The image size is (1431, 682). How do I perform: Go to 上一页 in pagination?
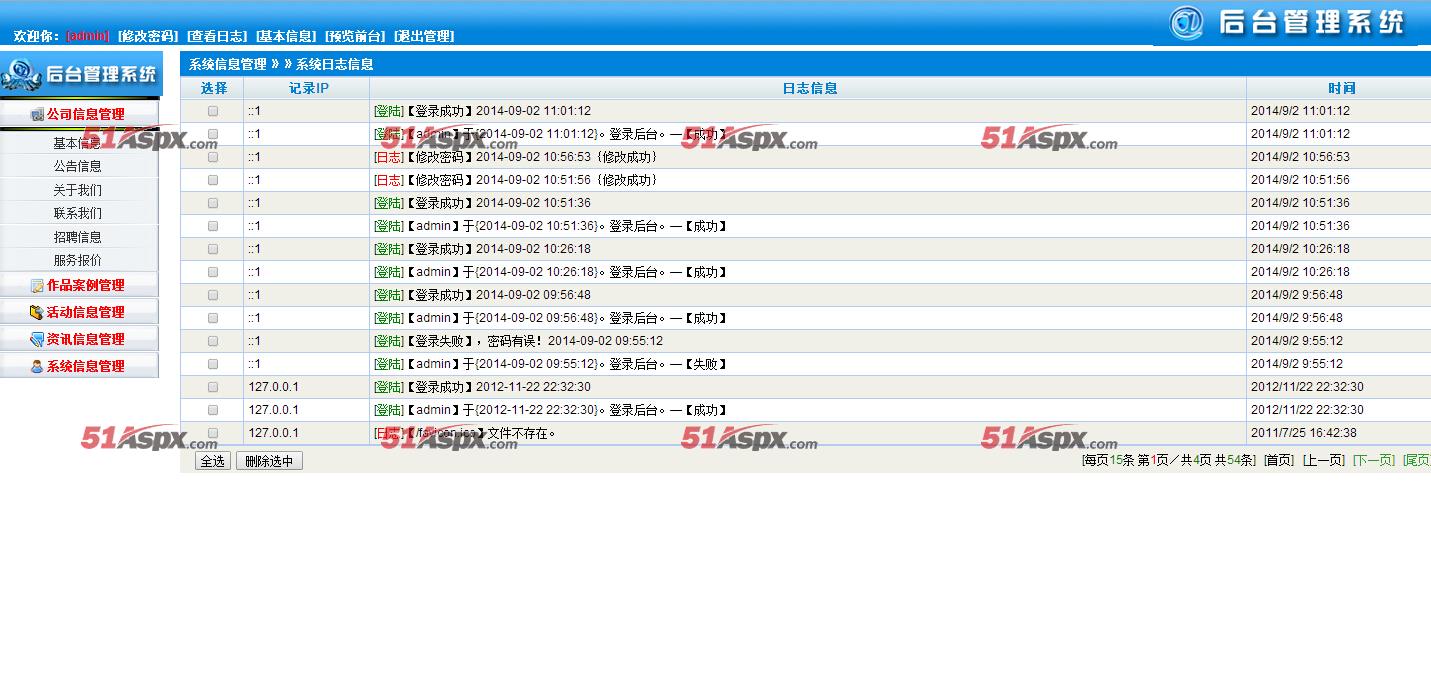pyautogui.click(x=1324, y=460)
